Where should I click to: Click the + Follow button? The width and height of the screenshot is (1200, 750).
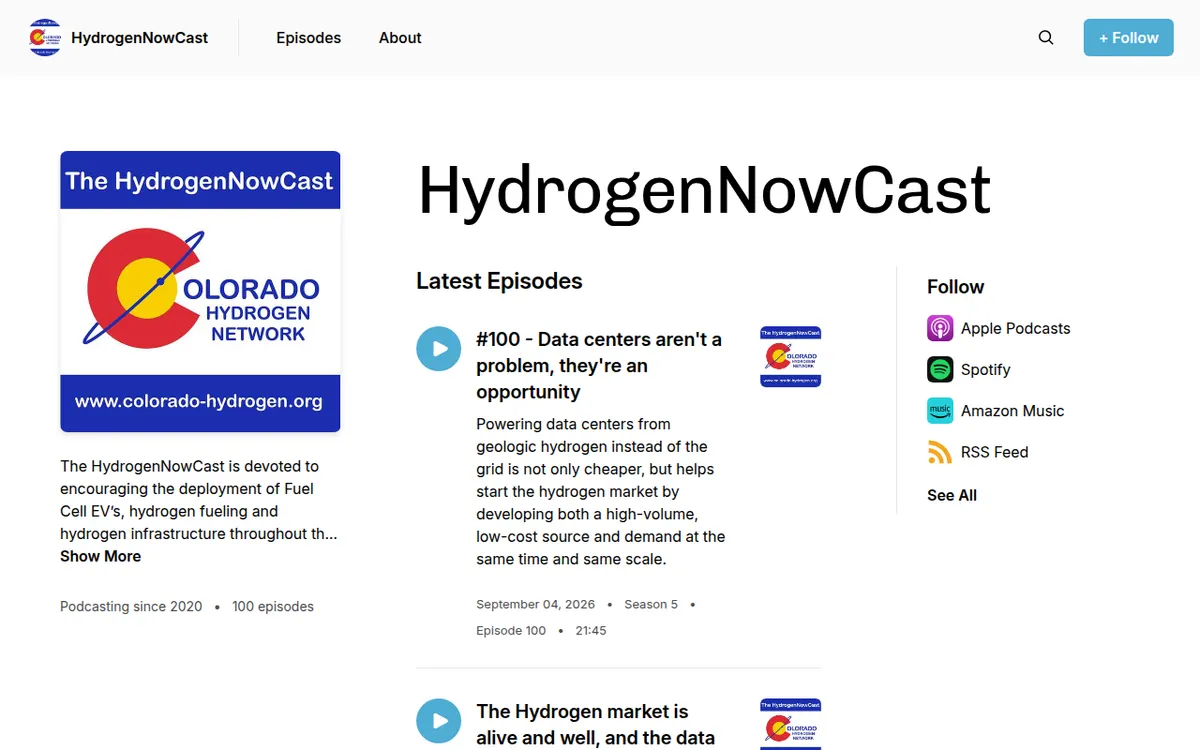coord(1129,38)
